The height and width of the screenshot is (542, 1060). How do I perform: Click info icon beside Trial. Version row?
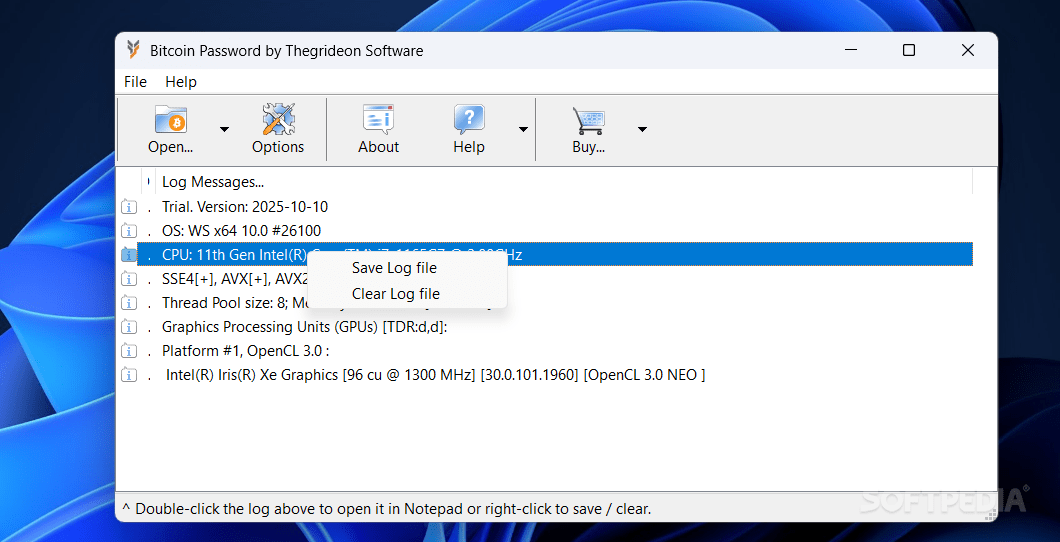point(128,207)
